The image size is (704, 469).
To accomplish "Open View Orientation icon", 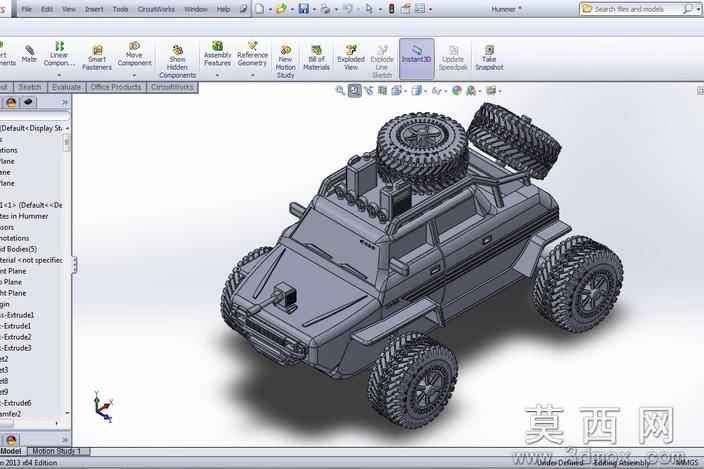I will pyautogui.click(x=396, y=91).
